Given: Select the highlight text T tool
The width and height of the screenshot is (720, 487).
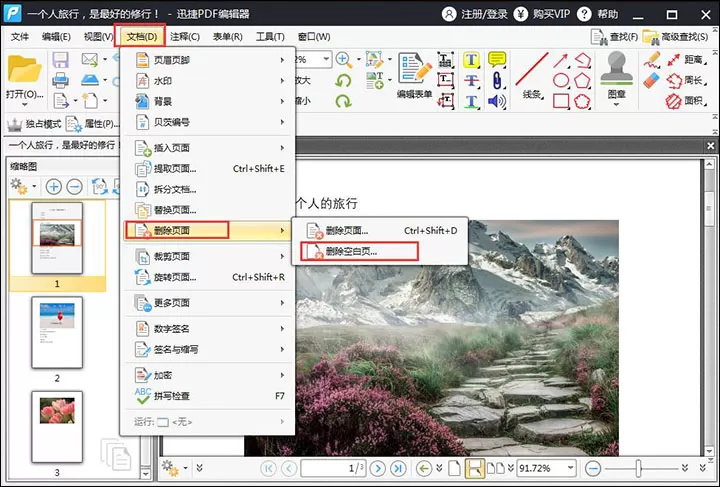Looking at the screenshot, I should pos(471,60).
